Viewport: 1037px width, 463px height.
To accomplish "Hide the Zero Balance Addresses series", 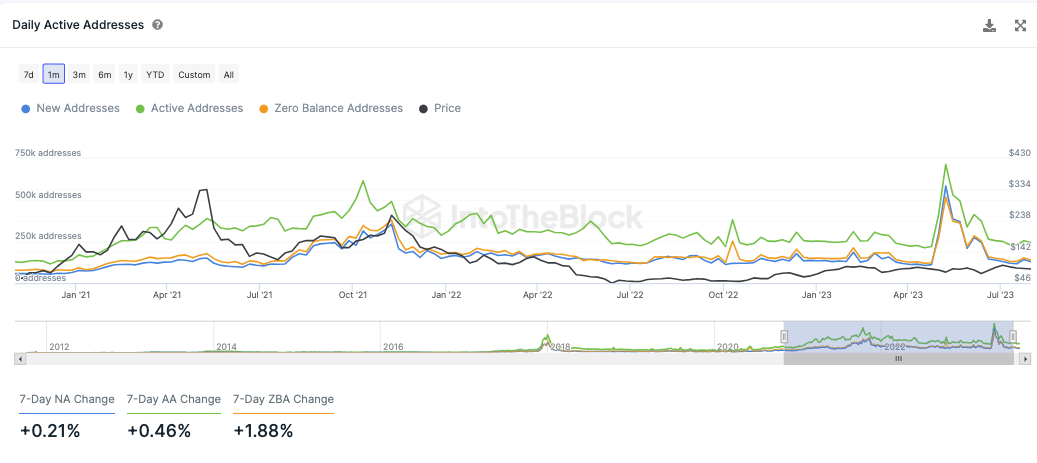I will 331,108.
